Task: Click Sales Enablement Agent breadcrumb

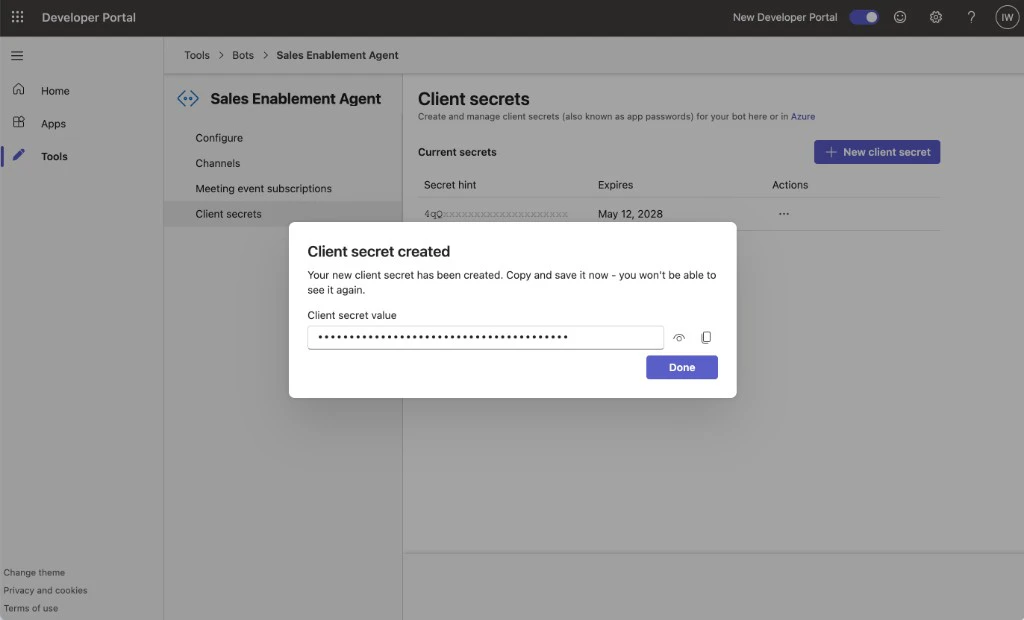Action: point(337,56)
